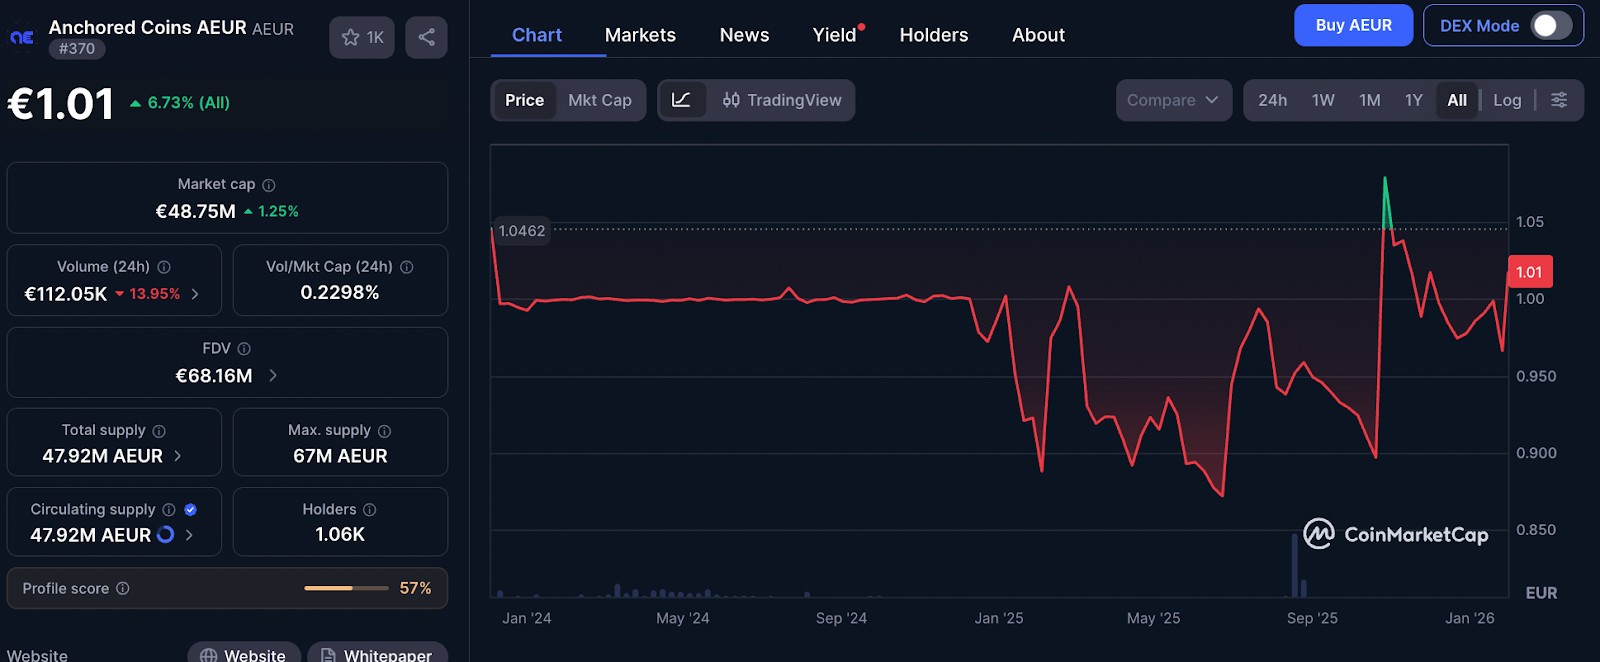Viewport: 1600px width, 662px height.
Task: Click the 1.0462 starting price label
Action: [522, 231]
